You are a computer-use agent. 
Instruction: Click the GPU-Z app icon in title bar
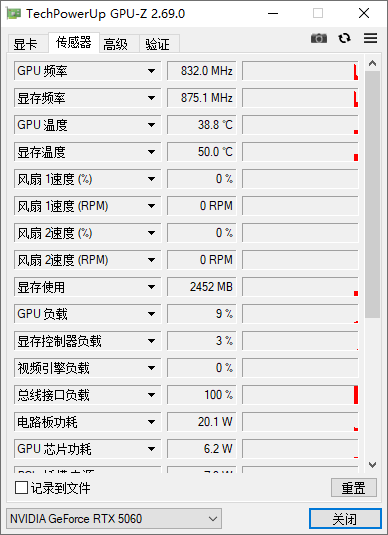14,14
